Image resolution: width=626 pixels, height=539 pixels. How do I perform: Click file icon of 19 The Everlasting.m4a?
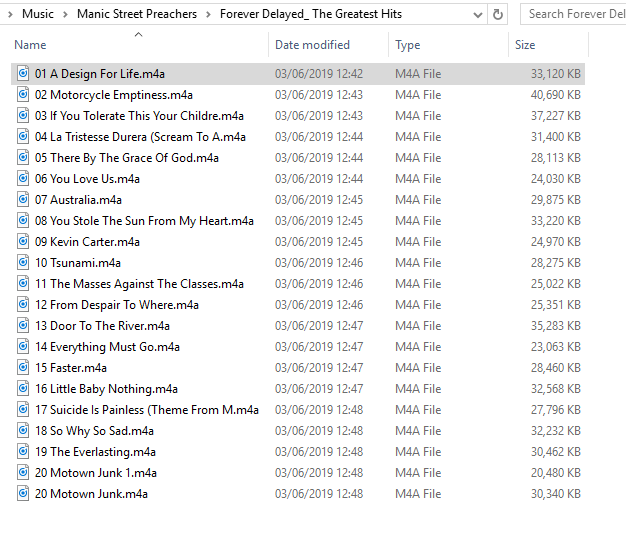(23, 452)
